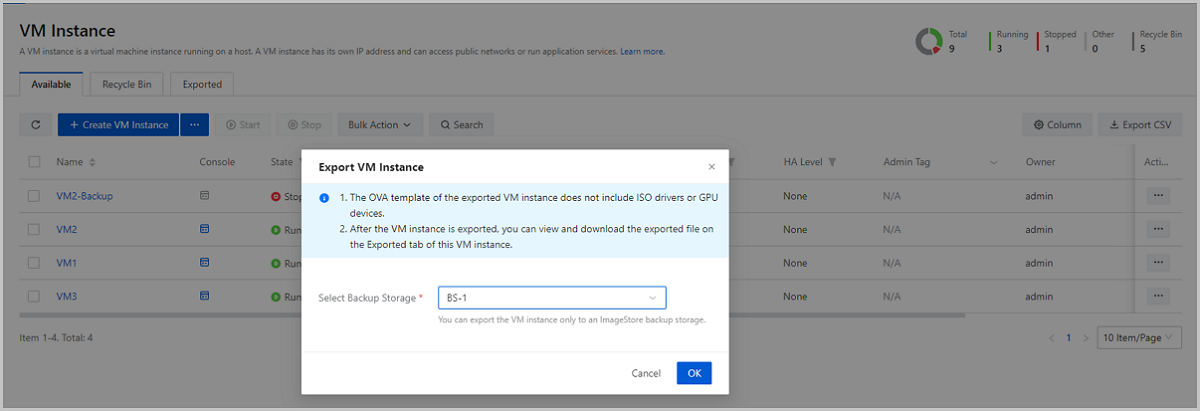Viewport: 1200px width, 411px height.
Task: Open console icon for VM1
Action: click(x=205, y=263)
